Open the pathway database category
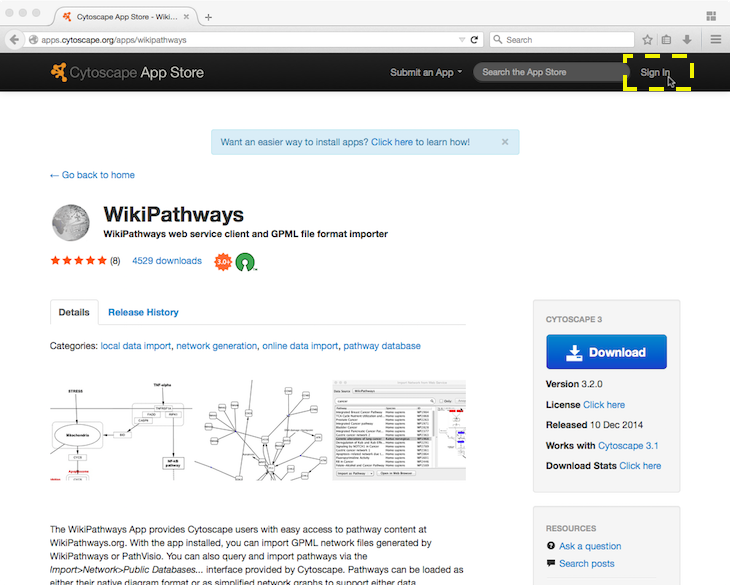730x585 pixels. [x=382, y=346]
